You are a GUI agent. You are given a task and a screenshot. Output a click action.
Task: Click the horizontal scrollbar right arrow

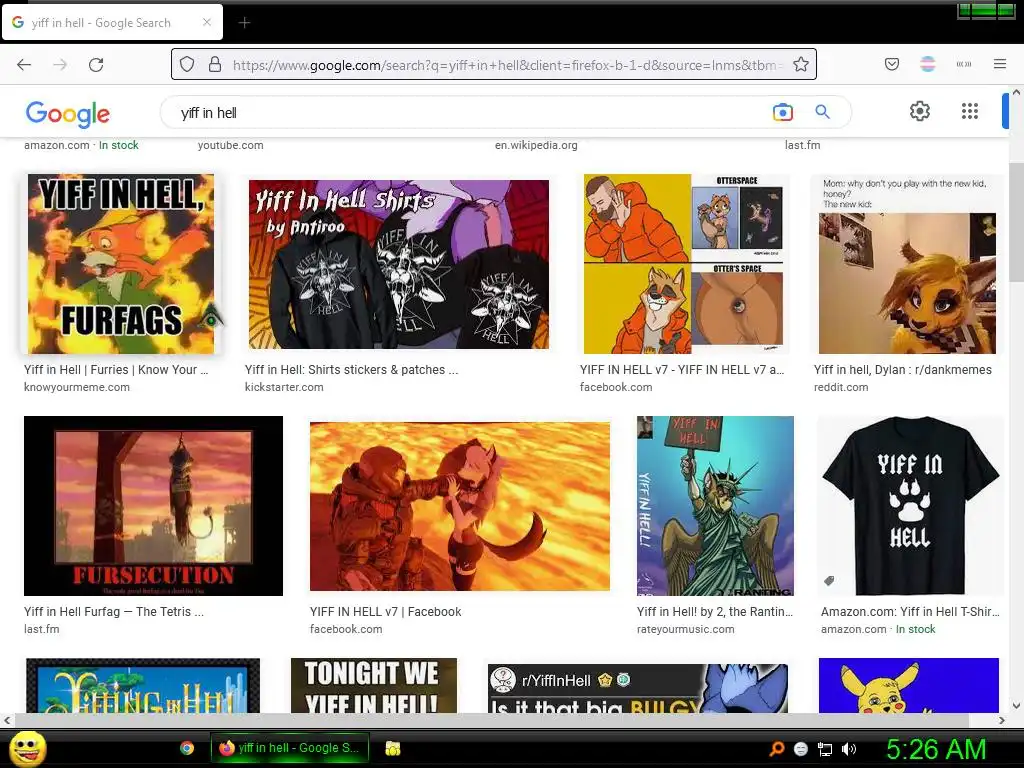(1002, 720)
